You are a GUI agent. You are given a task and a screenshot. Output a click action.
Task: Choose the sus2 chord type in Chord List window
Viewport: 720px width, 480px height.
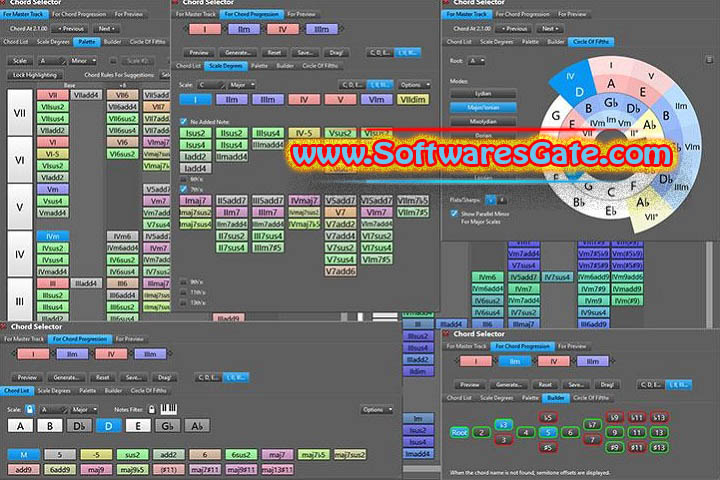132,455
